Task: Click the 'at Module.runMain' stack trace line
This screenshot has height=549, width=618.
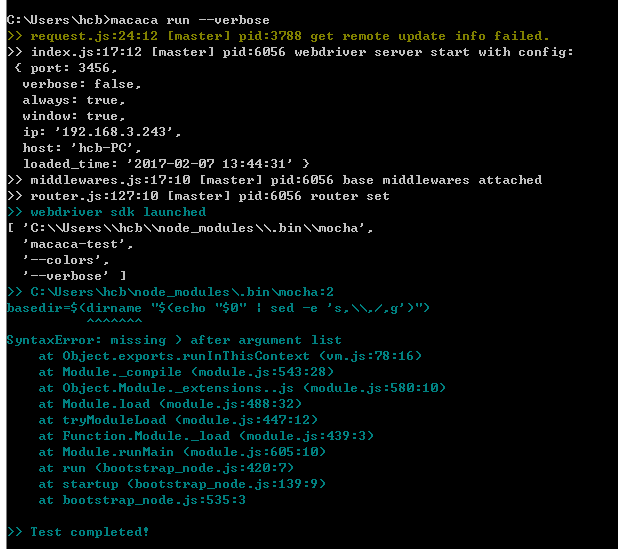Action: pos(182,452)
